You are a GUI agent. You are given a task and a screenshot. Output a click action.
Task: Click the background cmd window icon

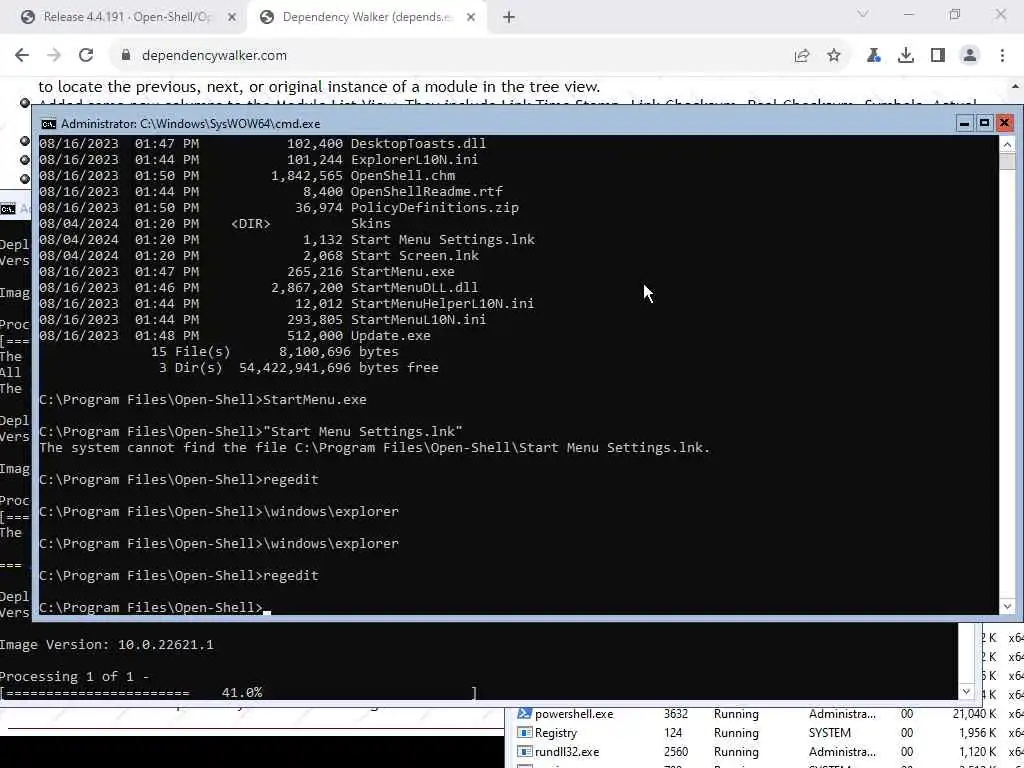[8, 209]
